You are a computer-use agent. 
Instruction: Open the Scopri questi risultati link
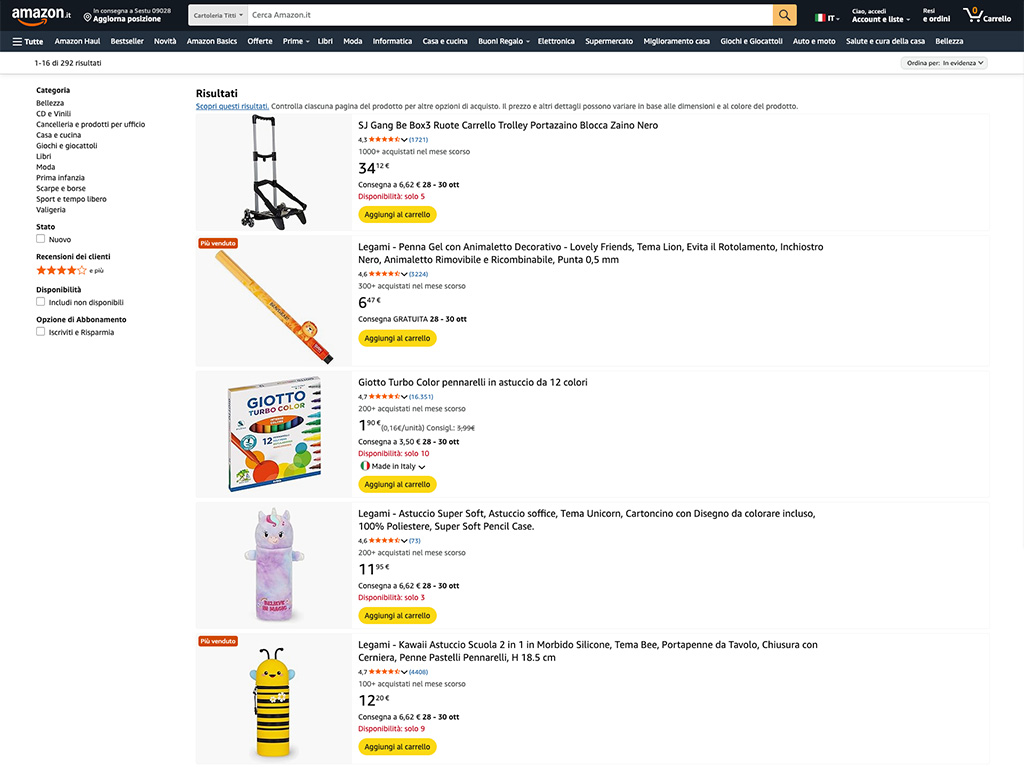pos(232,106)
